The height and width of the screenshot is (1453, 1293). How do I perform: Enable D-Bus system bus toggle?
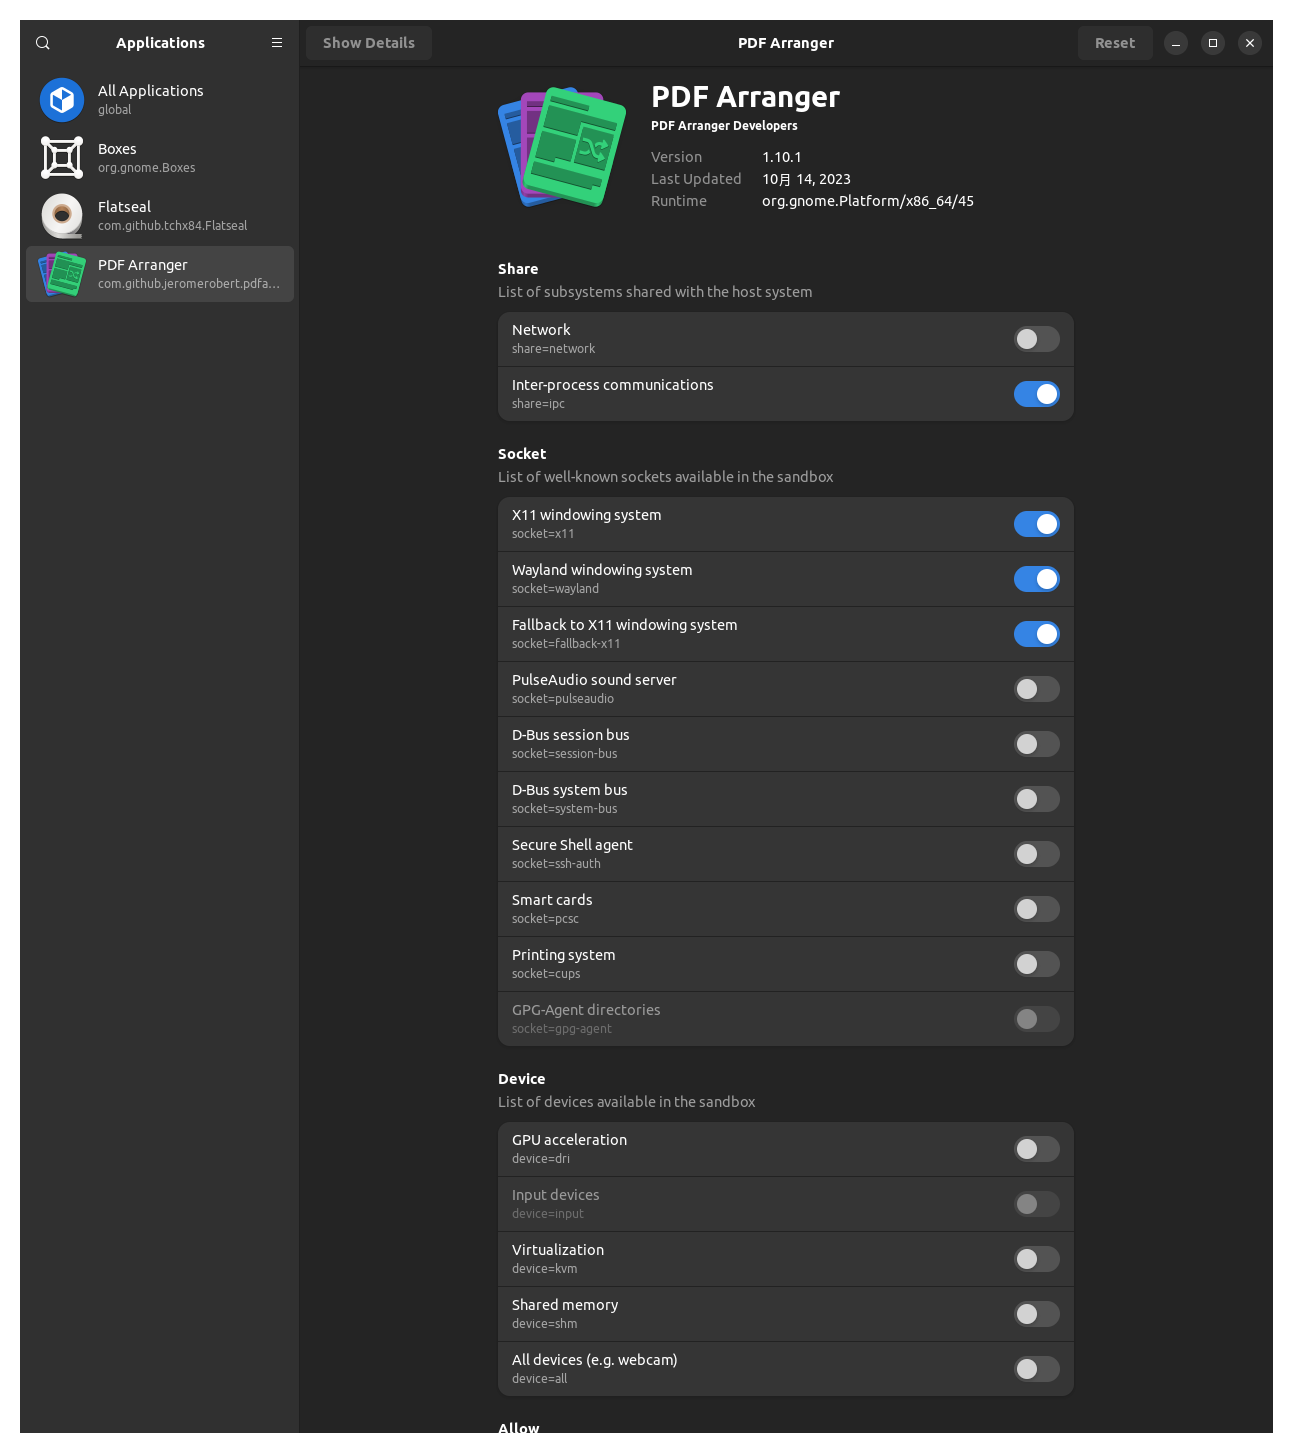pyautogui.click(x=1037, y=799)
